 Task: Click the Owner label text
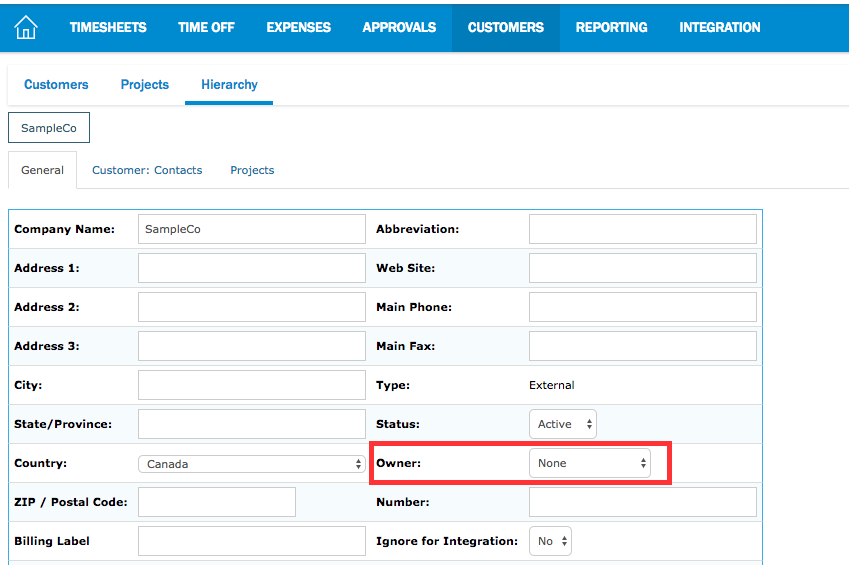(x=399, y=463)
